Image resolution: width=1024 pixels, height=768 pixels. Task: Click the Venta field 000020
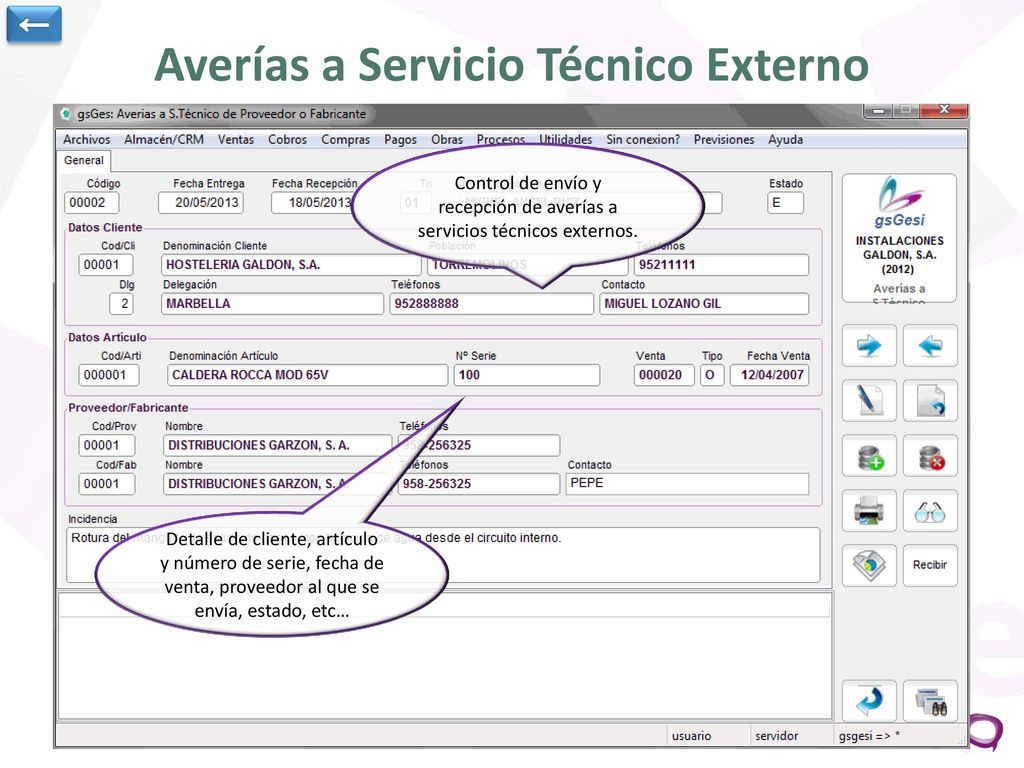coord(664,375)
